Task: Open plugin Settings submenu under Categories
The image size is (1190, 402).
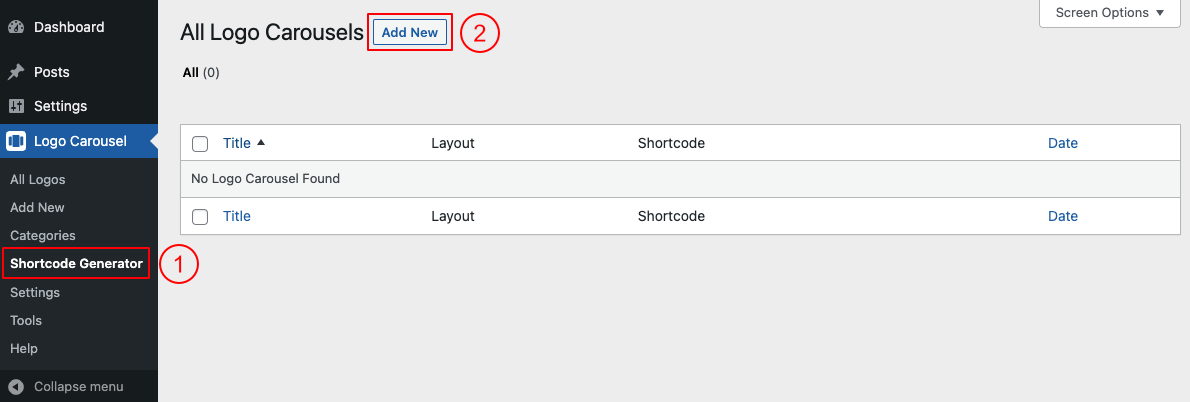Action: 35,293
